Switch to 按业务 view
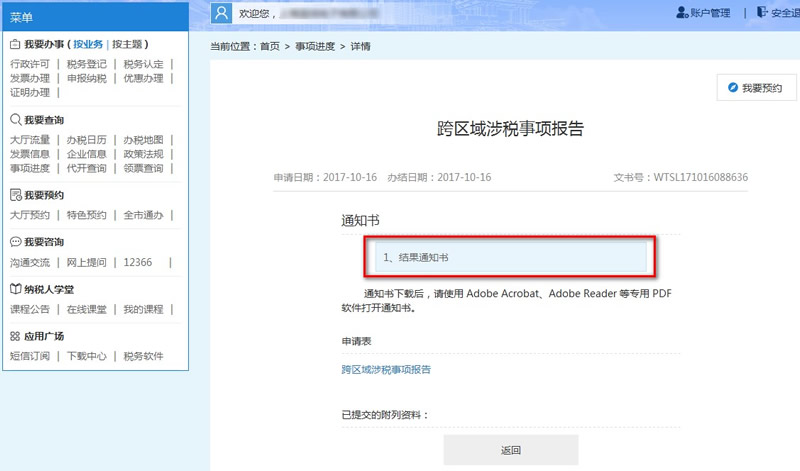This screenshot has width=800, height=471. 87,45
